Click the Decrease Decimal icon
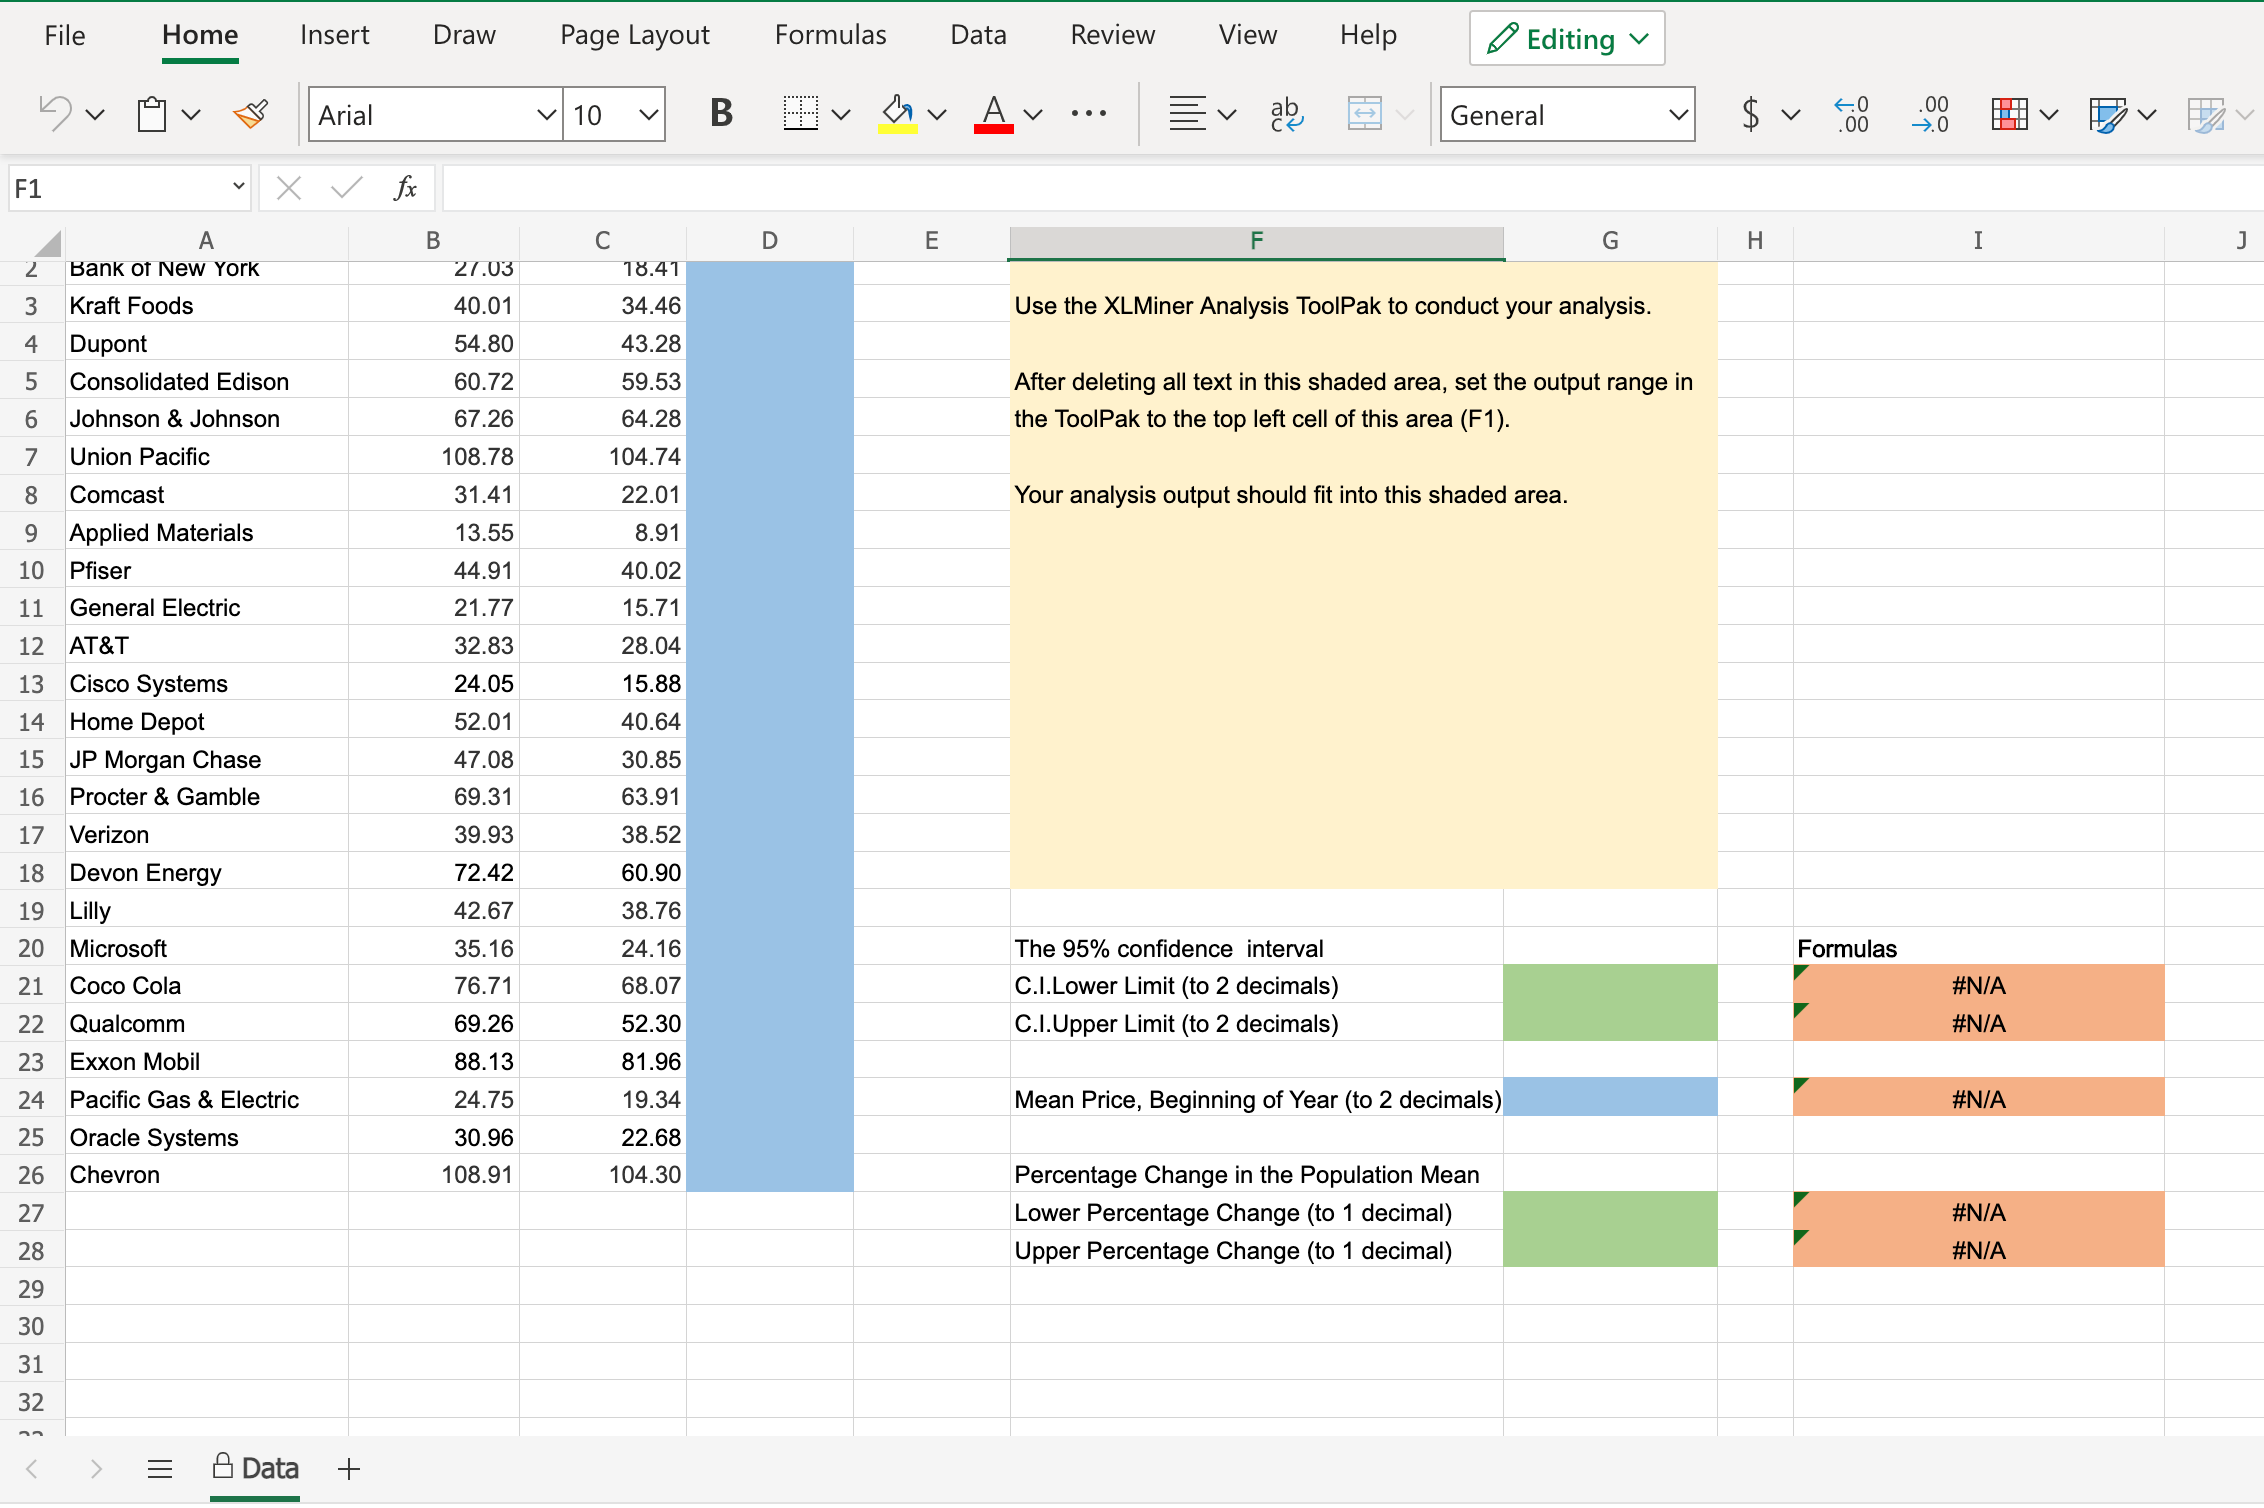This screenshot has width=2264, height=1508. pos(1929,114)
